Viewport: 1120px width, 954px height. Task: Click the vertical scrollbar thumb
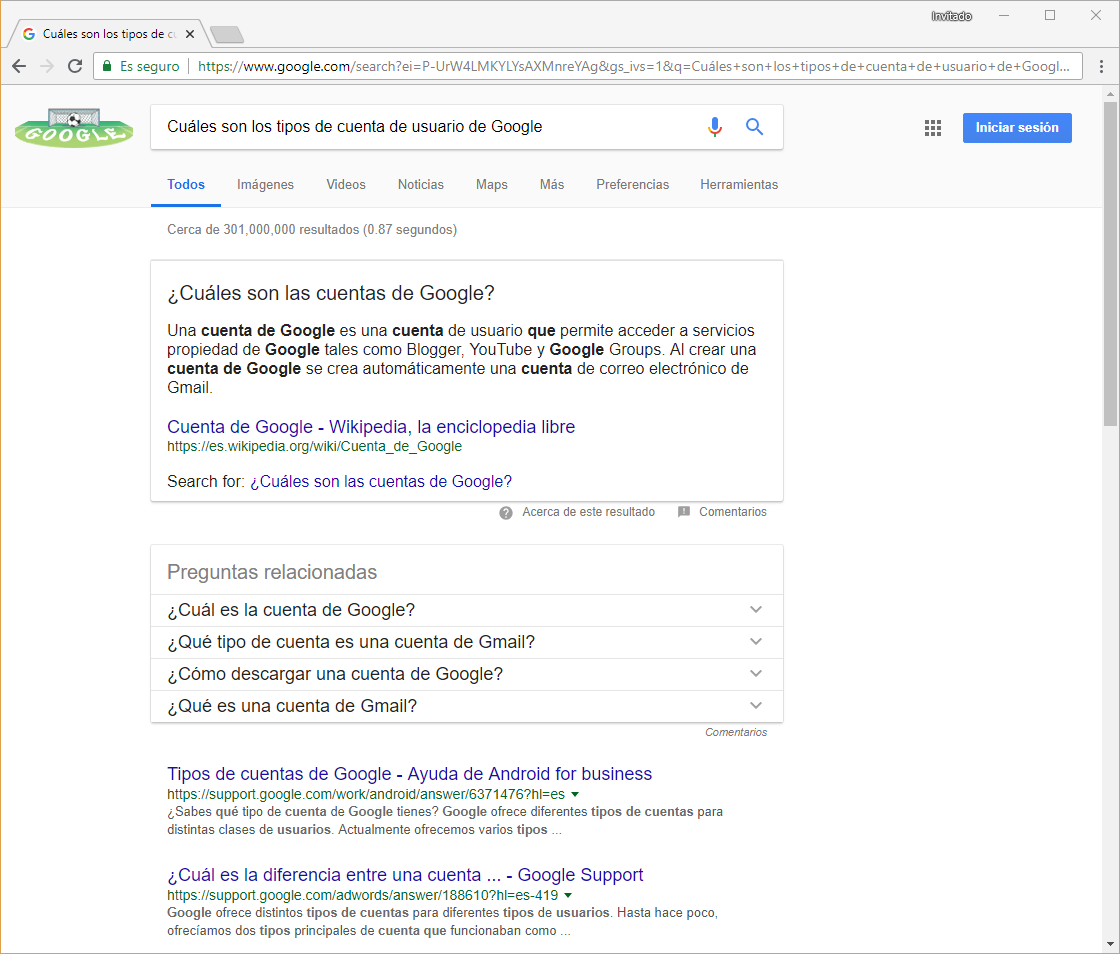pyautogui.click(x=1111, y=264)
